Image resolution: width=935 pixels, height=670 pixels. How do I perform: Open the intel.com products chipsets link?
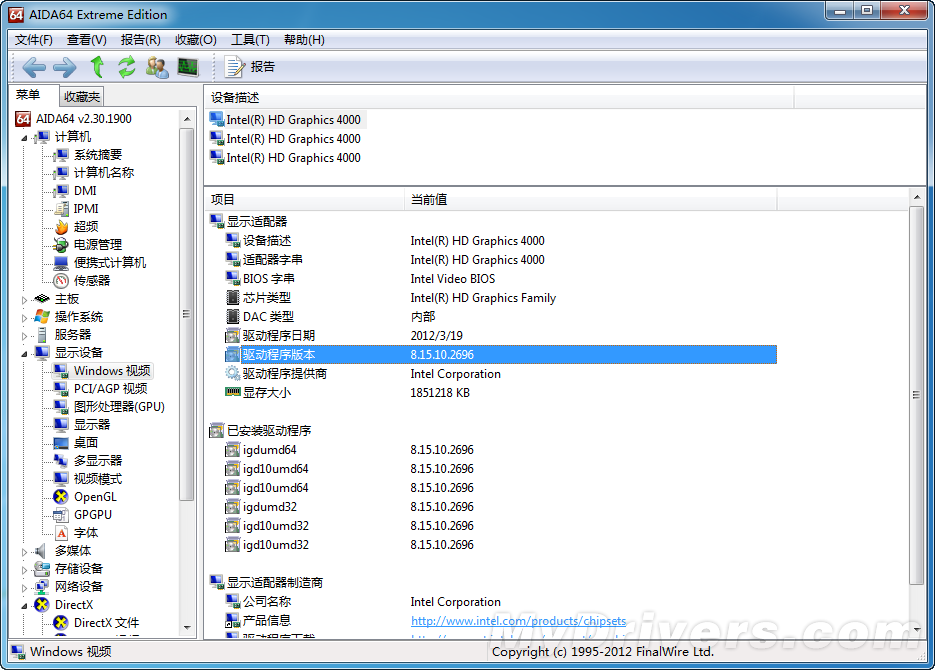(x=518, y=621)
